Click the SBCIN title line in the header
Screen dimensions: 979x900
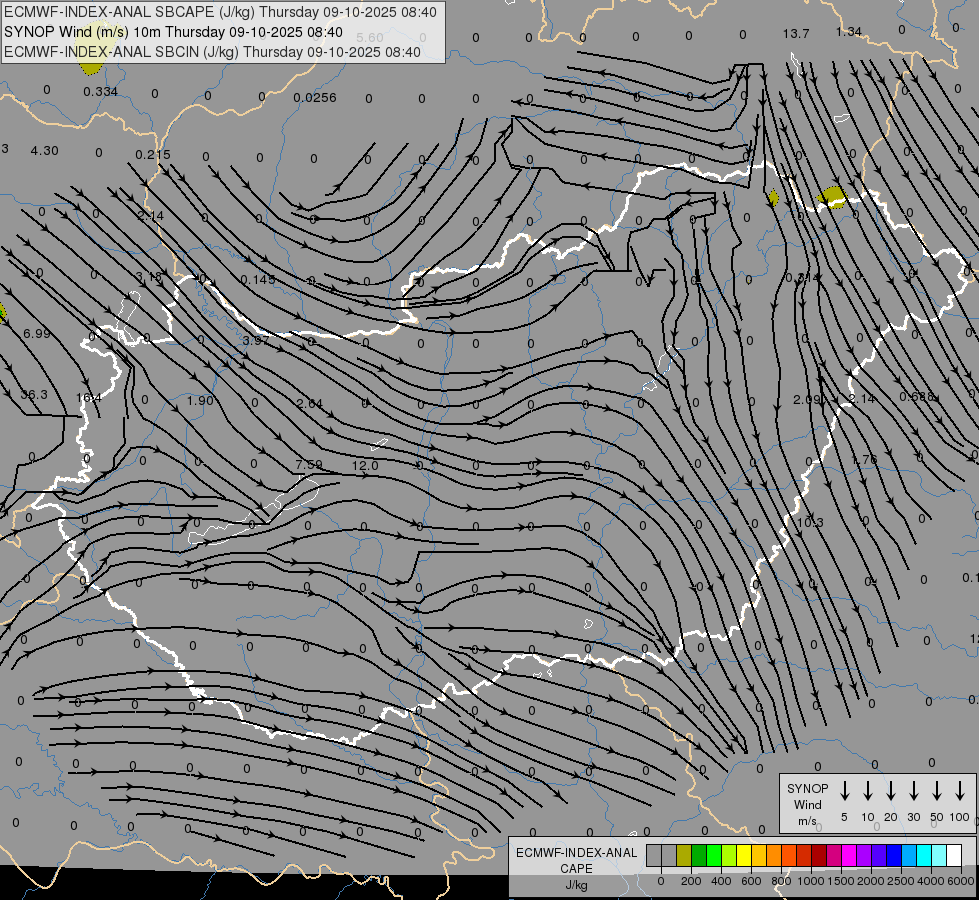212,52
